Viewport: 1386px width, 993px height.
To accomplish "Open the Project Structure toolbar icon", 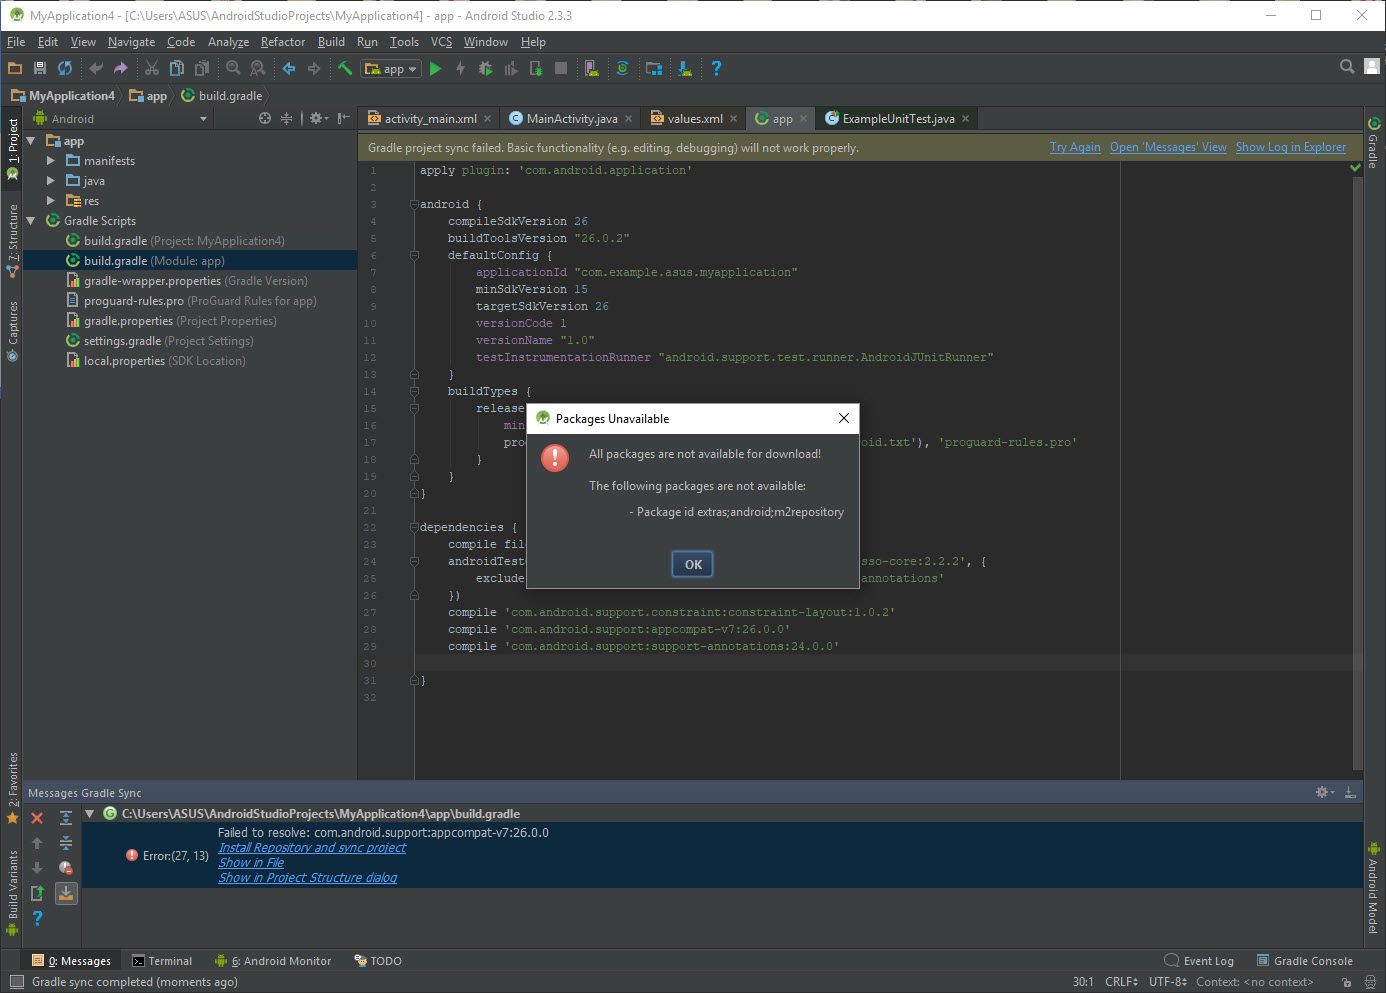I will pyautogui.click(x=654, y=68).
